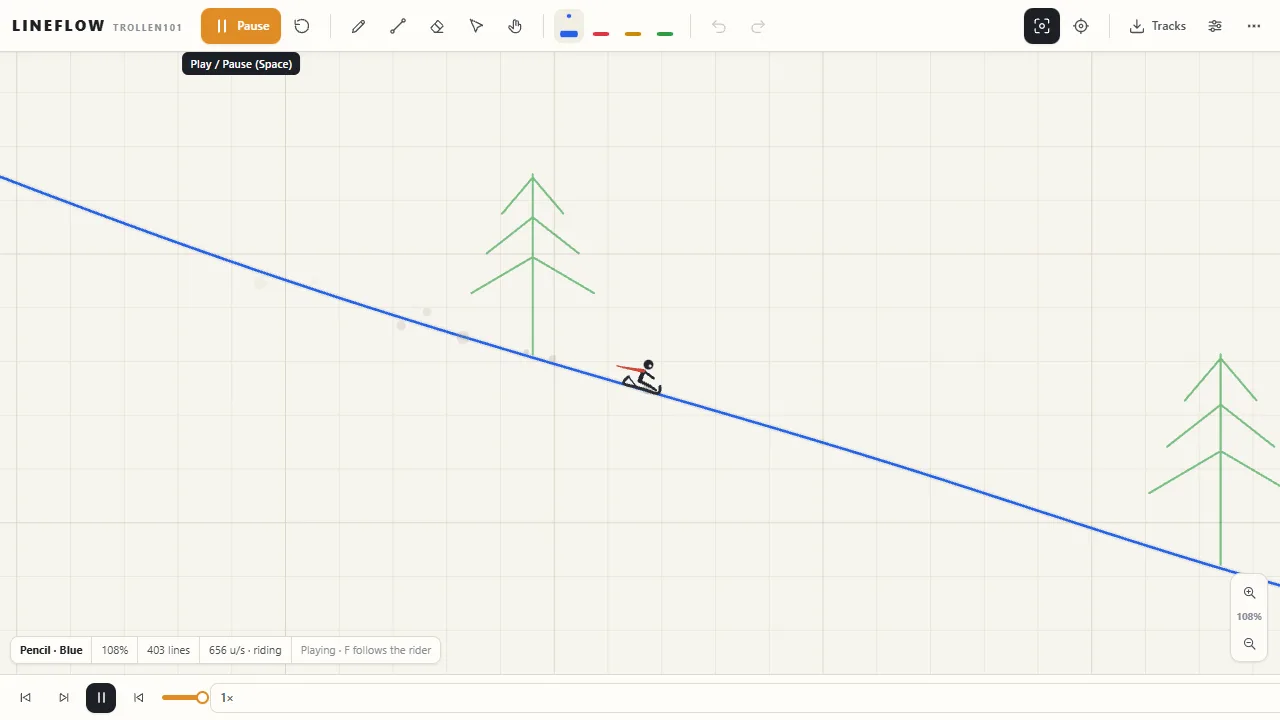Viewport: 1280px width, 720px height.
Task: Click the sled rider on the track
Action: click(641, 377)
